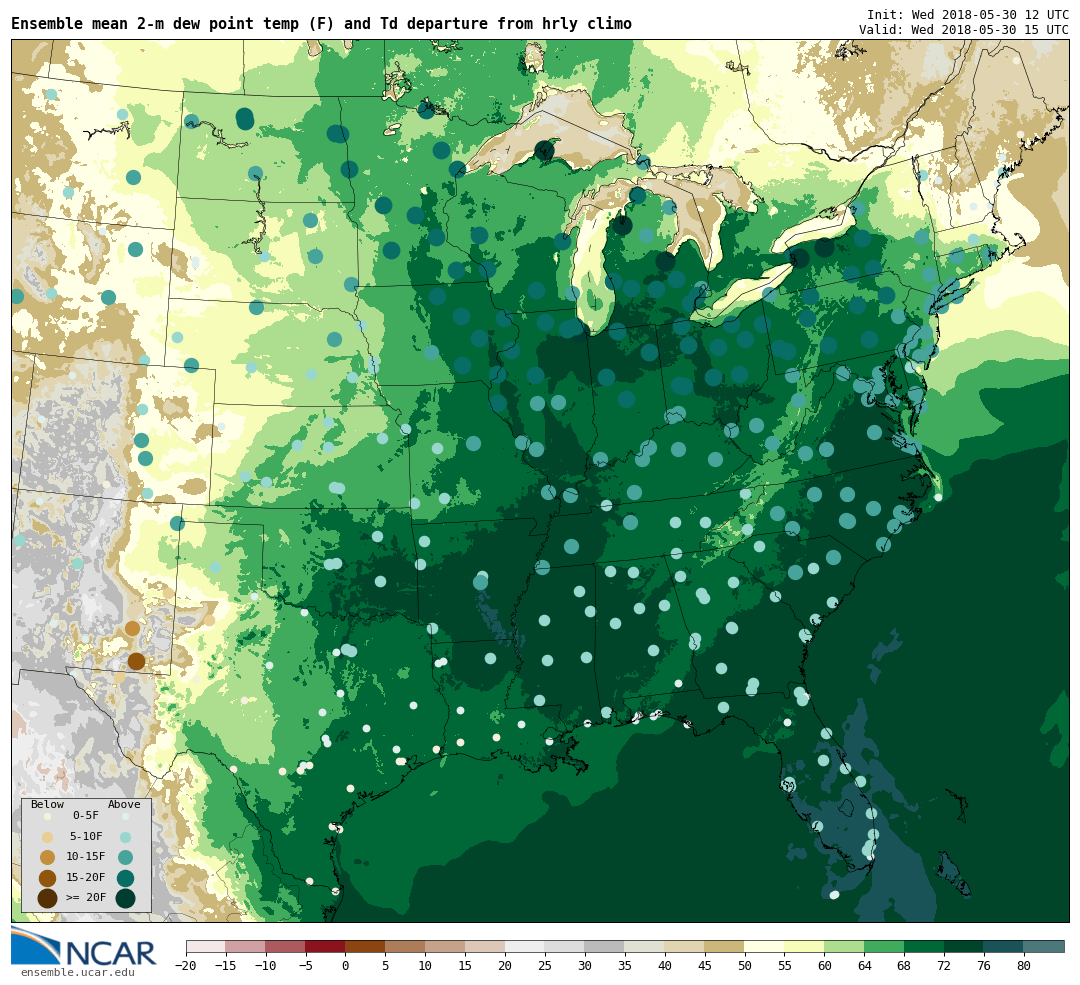Click the '64' colorbar tick label
Viewport: 1080px width, 985px height.
pyautogui.click(x=864, y=966)
